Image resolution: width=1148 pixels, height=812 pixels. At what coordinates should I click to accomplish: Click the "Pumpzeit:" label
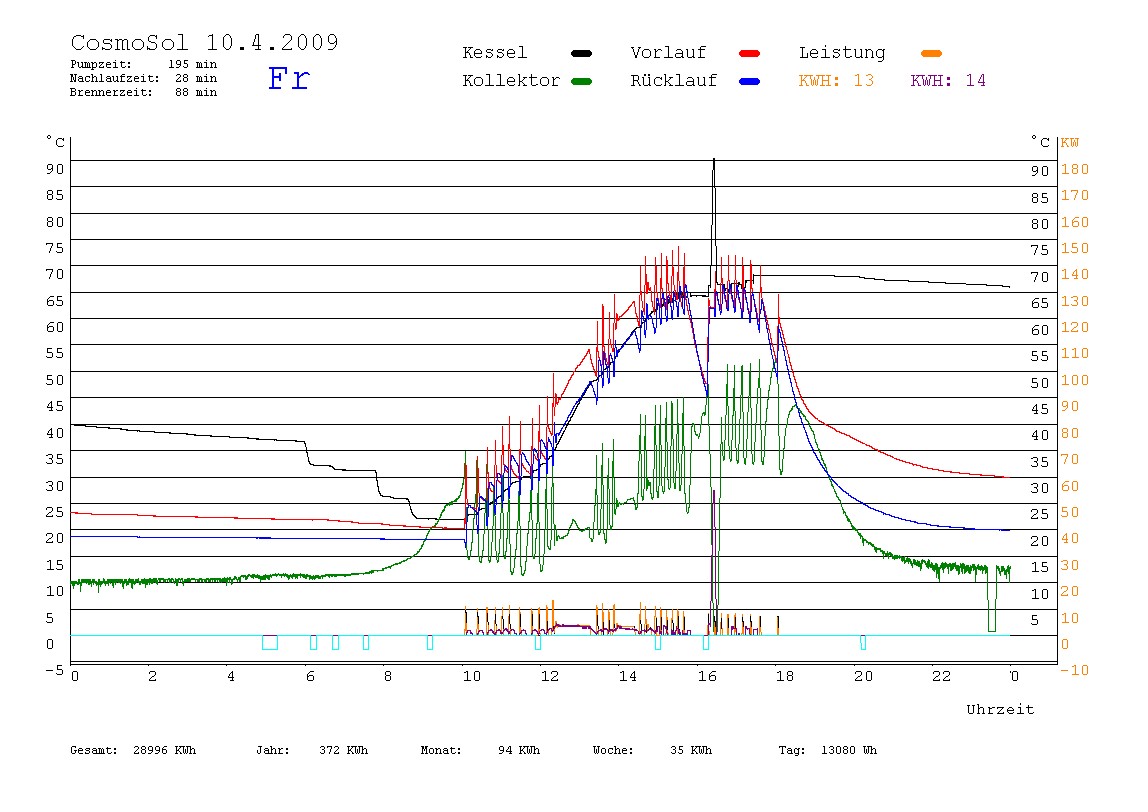coord(101,64)
